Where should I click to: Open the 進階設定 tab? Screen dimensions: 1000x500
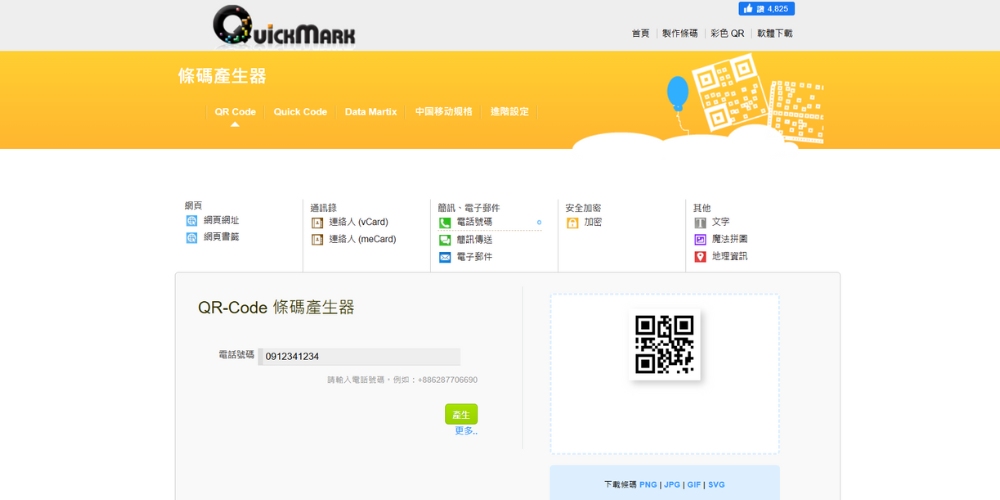(x=510, y=112)
